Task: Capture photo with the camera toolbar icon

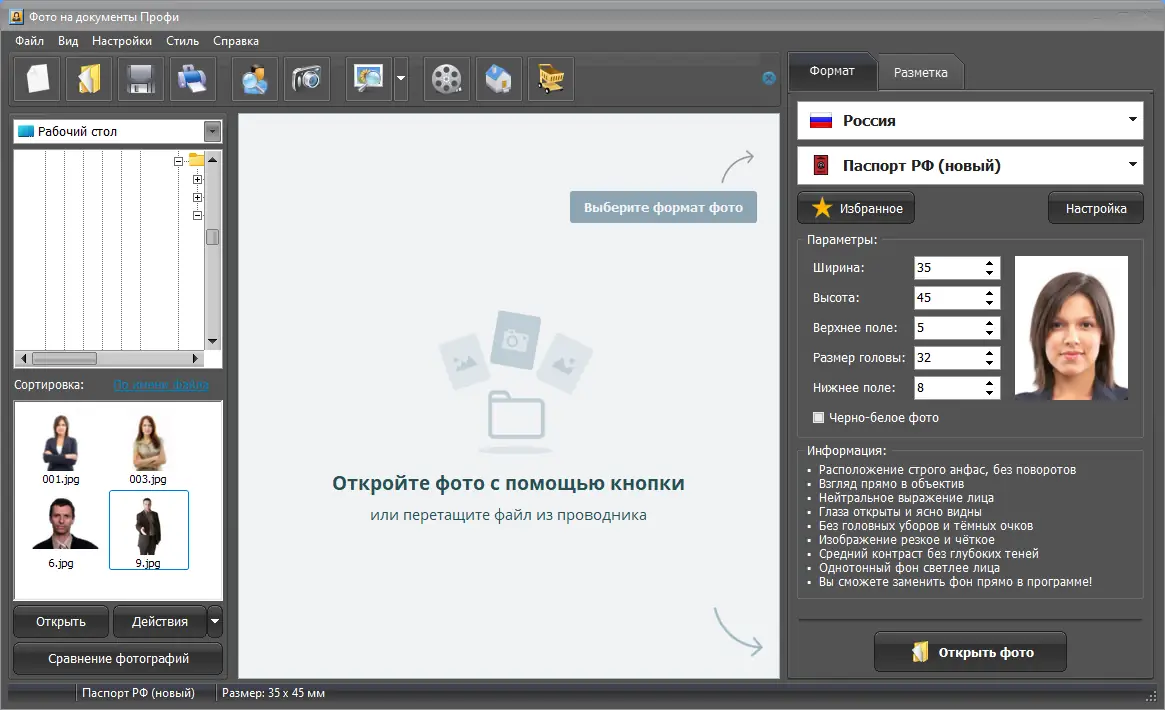Action: point(306,79)
